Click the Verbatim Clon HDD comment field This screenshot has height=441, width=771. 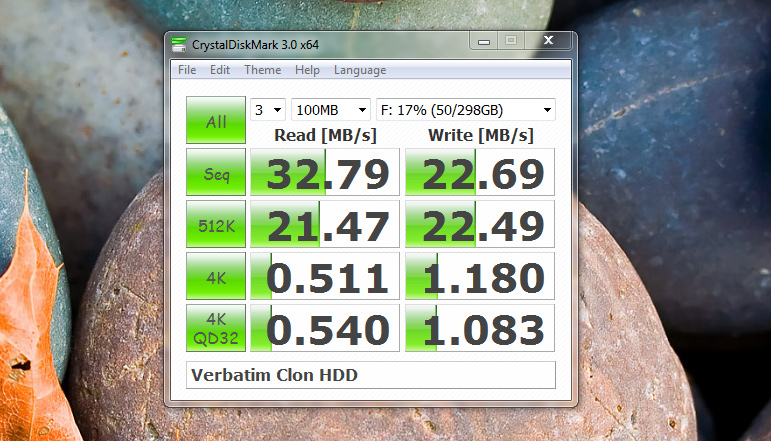point(371,375)
